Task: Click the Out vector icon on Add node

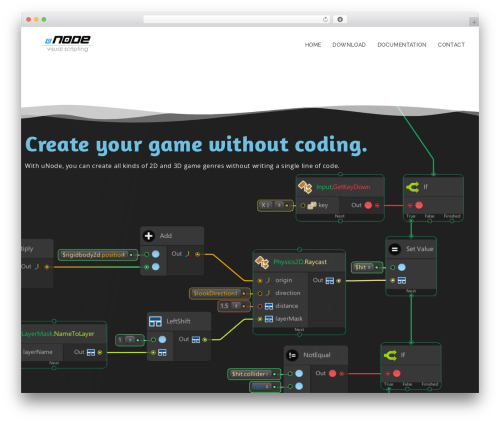Action: click(188, 254)
